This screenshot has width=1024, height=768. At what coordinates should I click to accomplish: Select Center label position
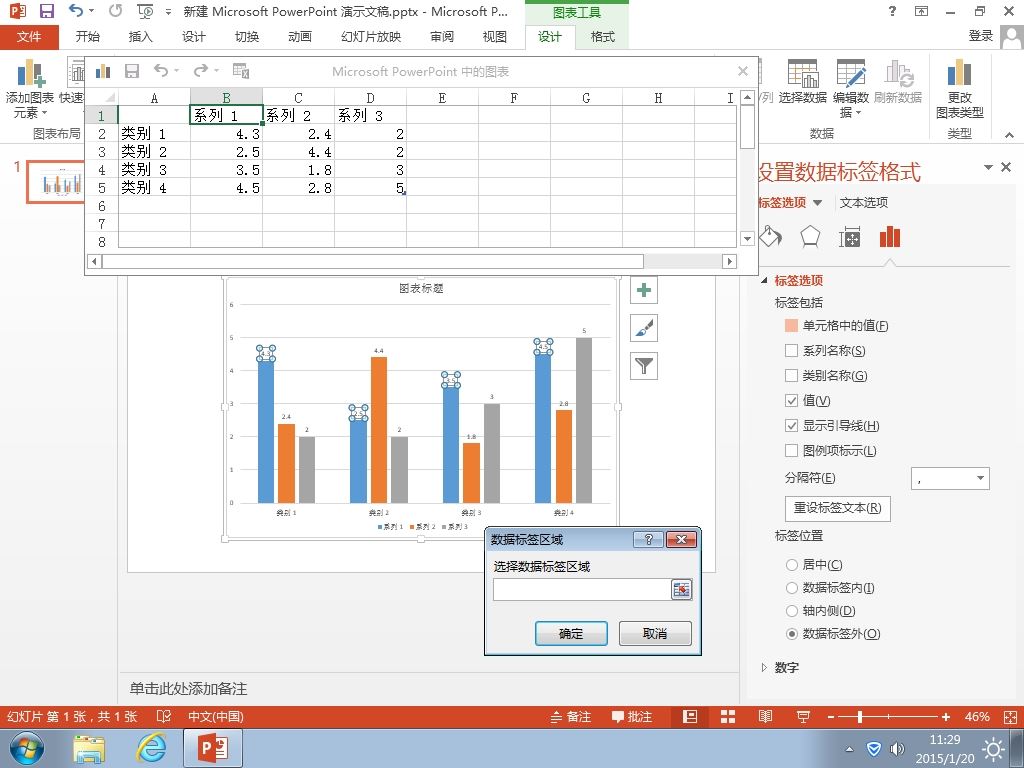792,564
